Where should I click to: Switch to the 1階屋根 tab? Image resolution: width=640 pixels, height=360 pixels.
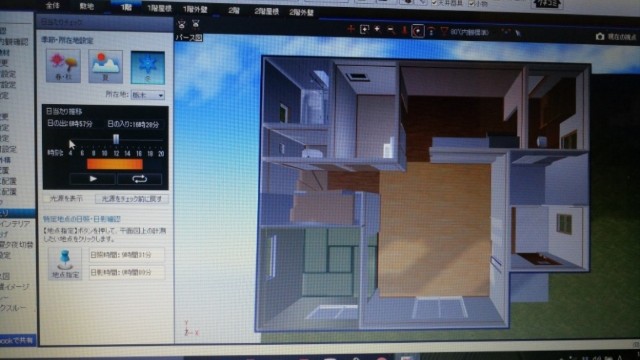pos(159,9)
